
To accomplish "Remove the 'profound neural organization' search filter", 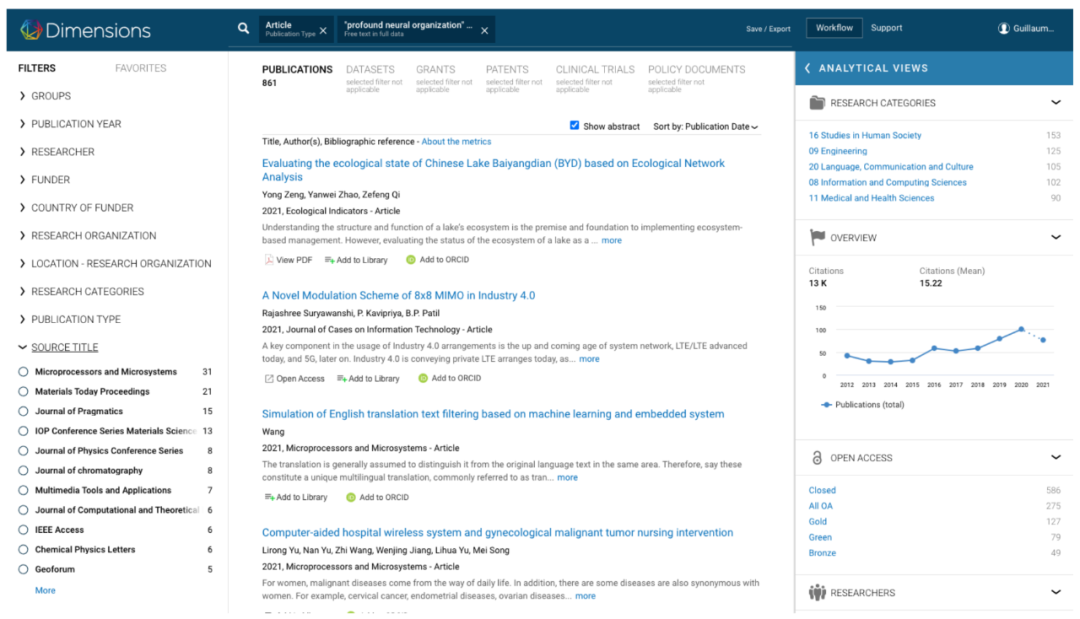I will point(484,30).
